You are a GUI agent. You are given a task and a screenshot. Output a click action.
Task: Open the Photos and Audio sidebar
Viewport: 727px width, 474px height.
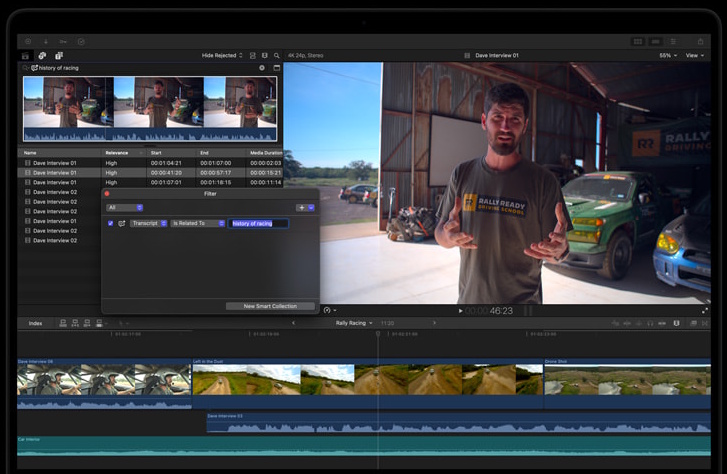click(42, 56)
